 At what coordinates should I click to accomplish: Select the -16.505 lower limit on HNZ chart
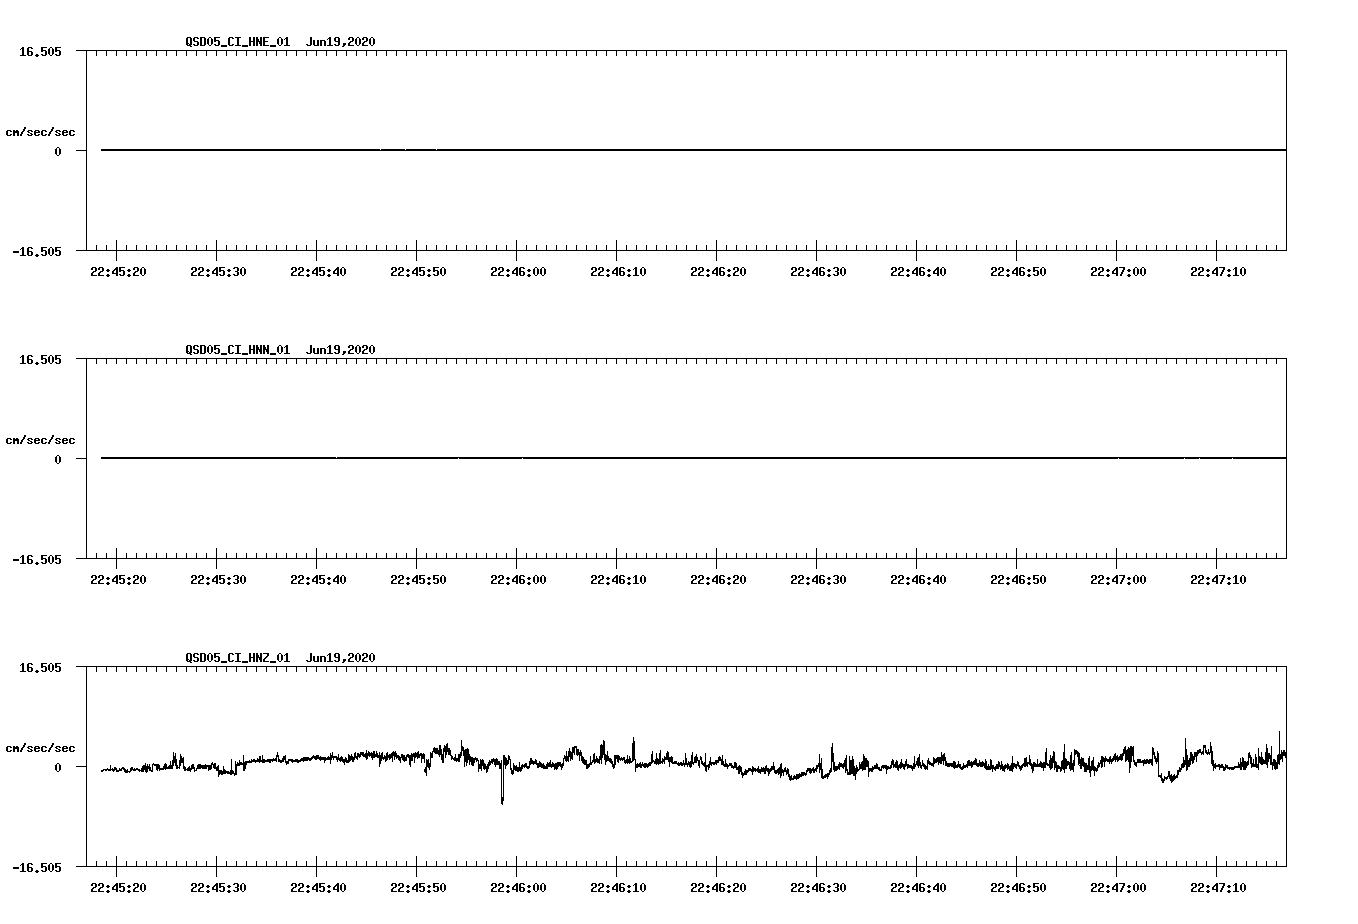tap(37, 867)
